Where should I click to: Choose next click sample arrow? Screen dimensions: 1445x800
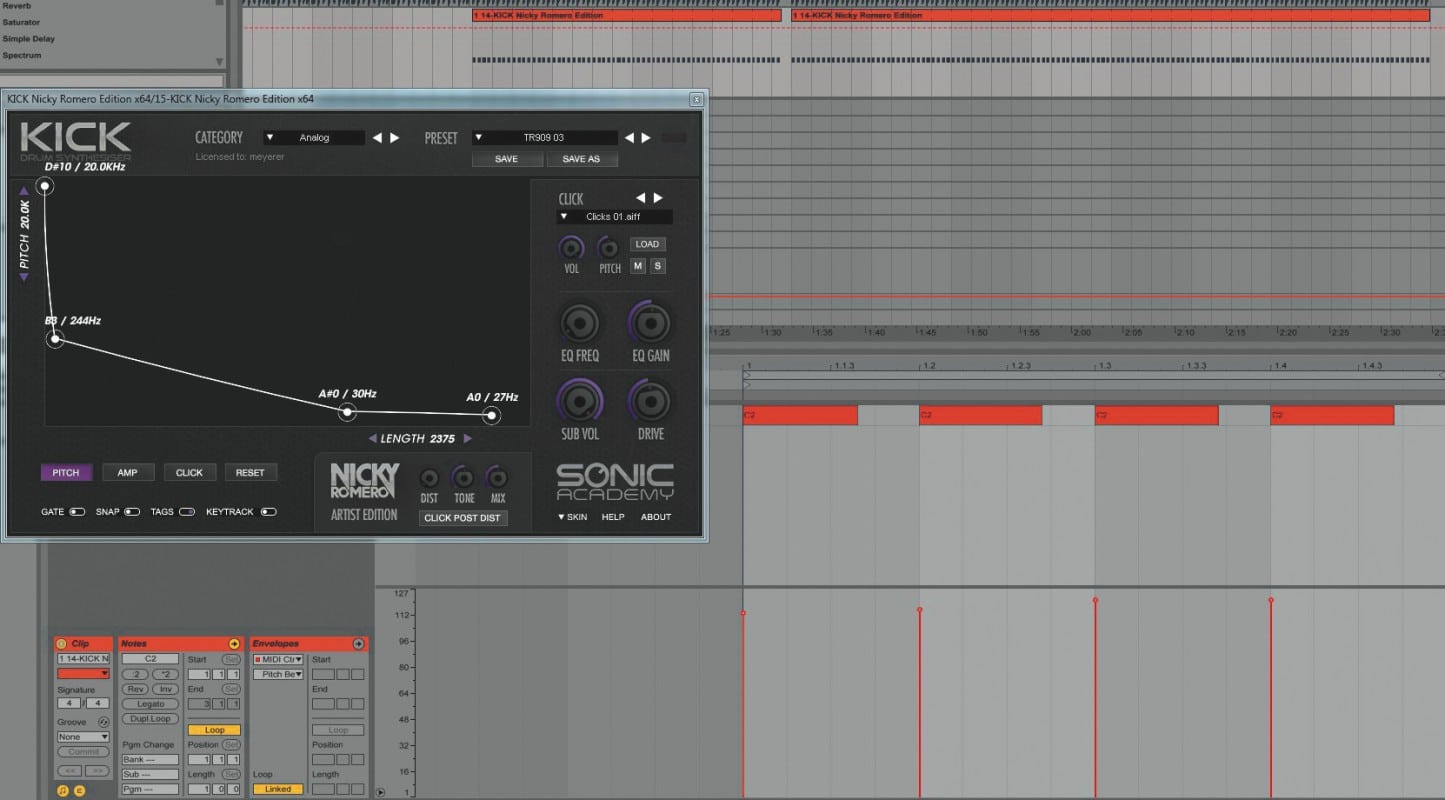click(x=658, y=198)
